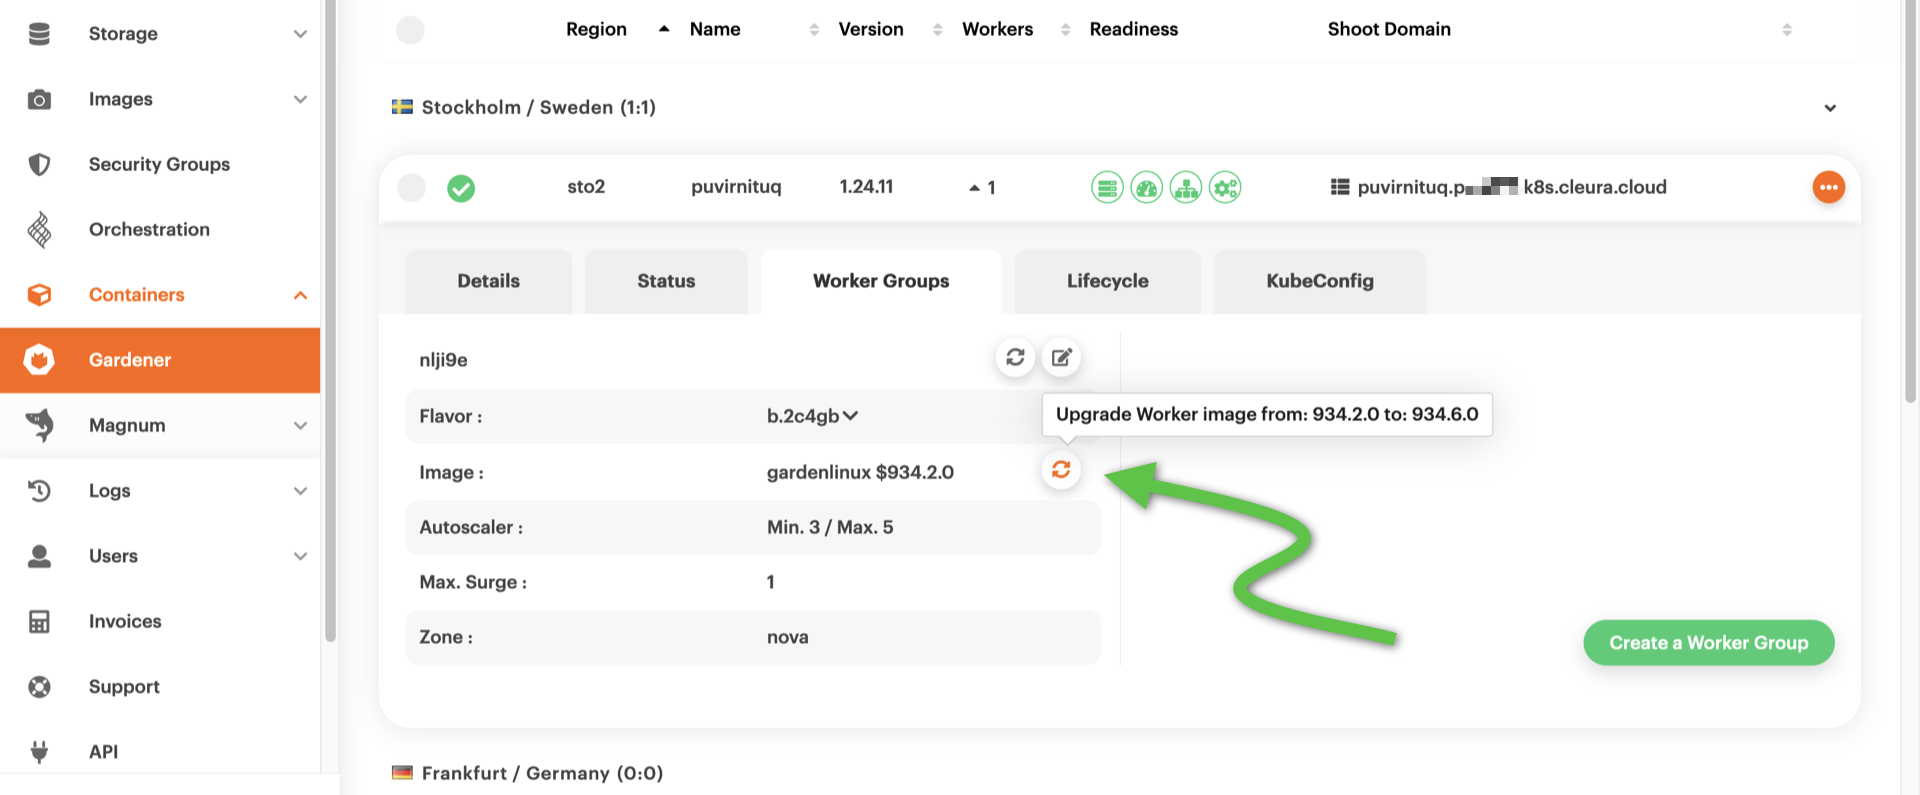
Task: Click the Security Groups shield icon
Action: click(x=39, y=164)
